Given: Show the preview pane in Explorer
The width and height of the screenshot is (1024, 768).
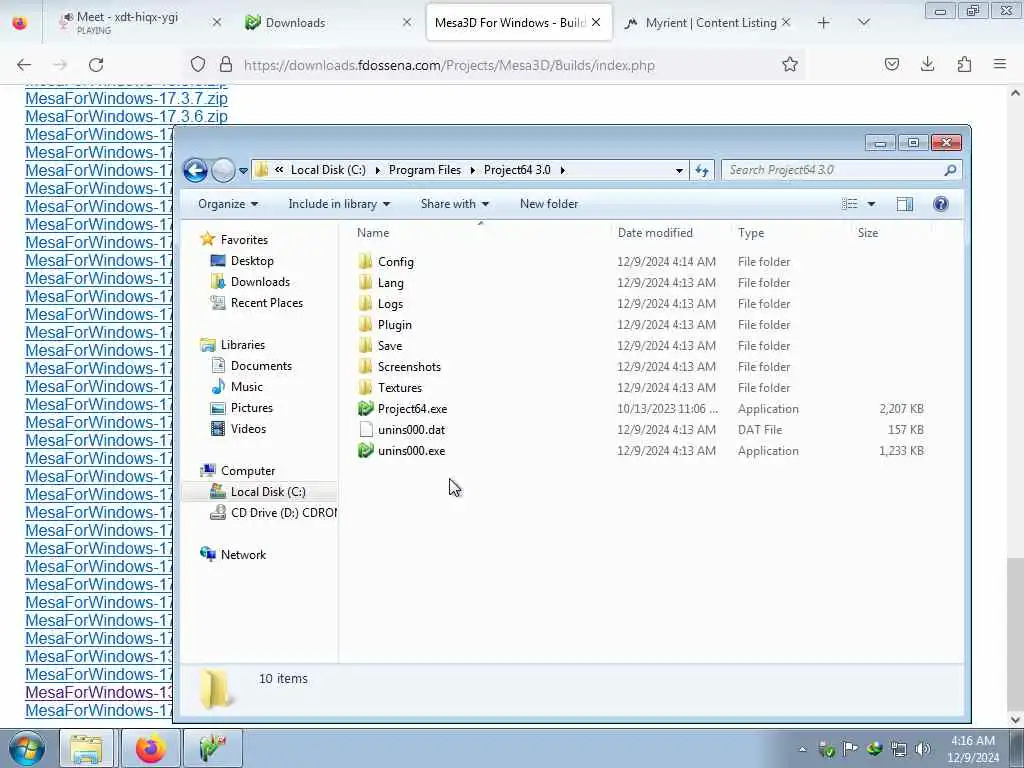Looking at the screenshot, I should 904,204.
